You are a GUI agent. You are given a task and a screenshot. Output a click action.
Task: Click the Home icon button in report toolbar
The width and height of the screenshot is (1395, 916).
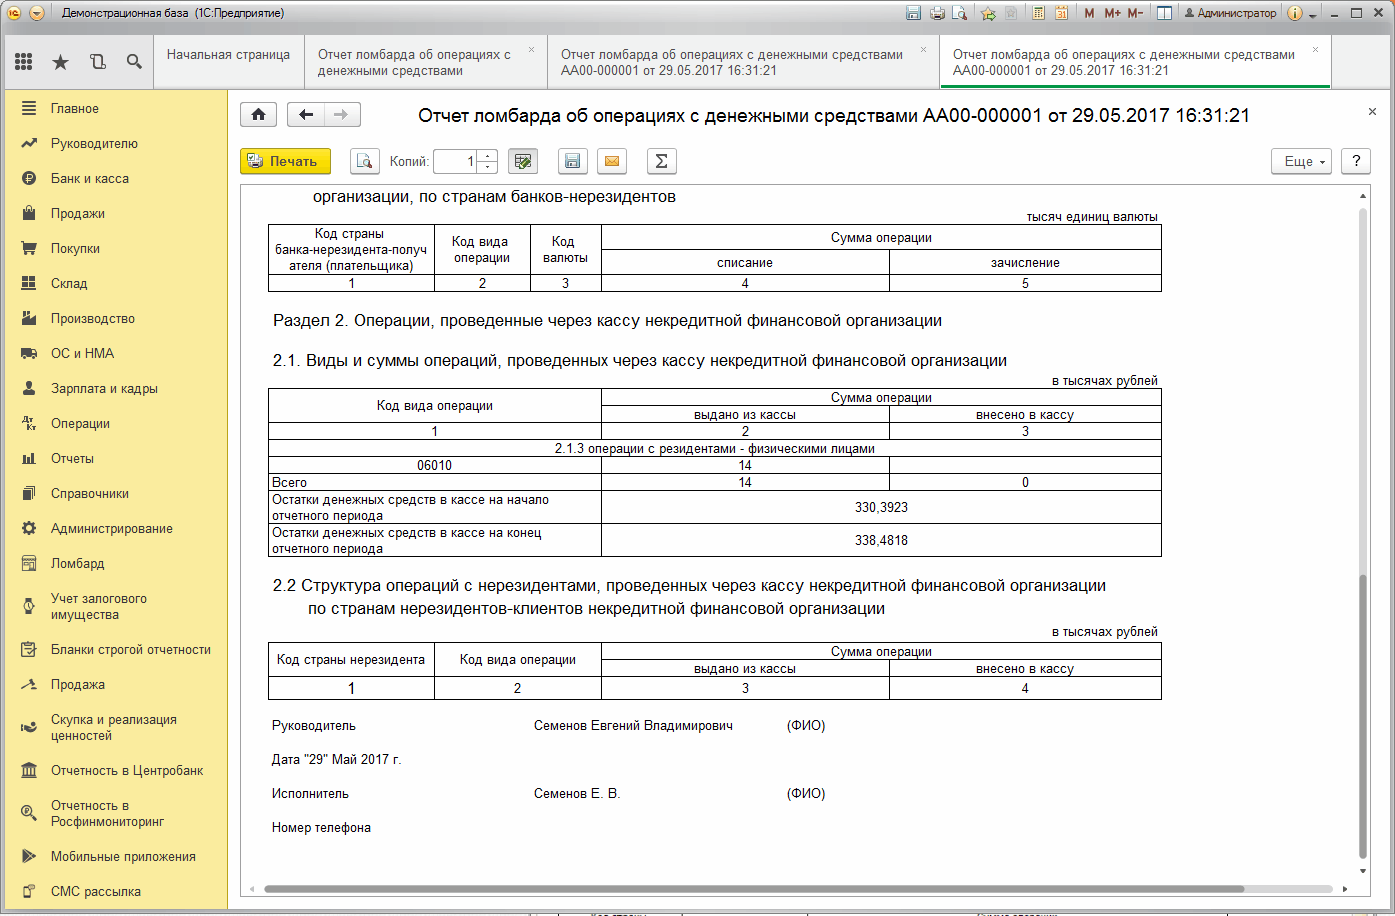258,115
